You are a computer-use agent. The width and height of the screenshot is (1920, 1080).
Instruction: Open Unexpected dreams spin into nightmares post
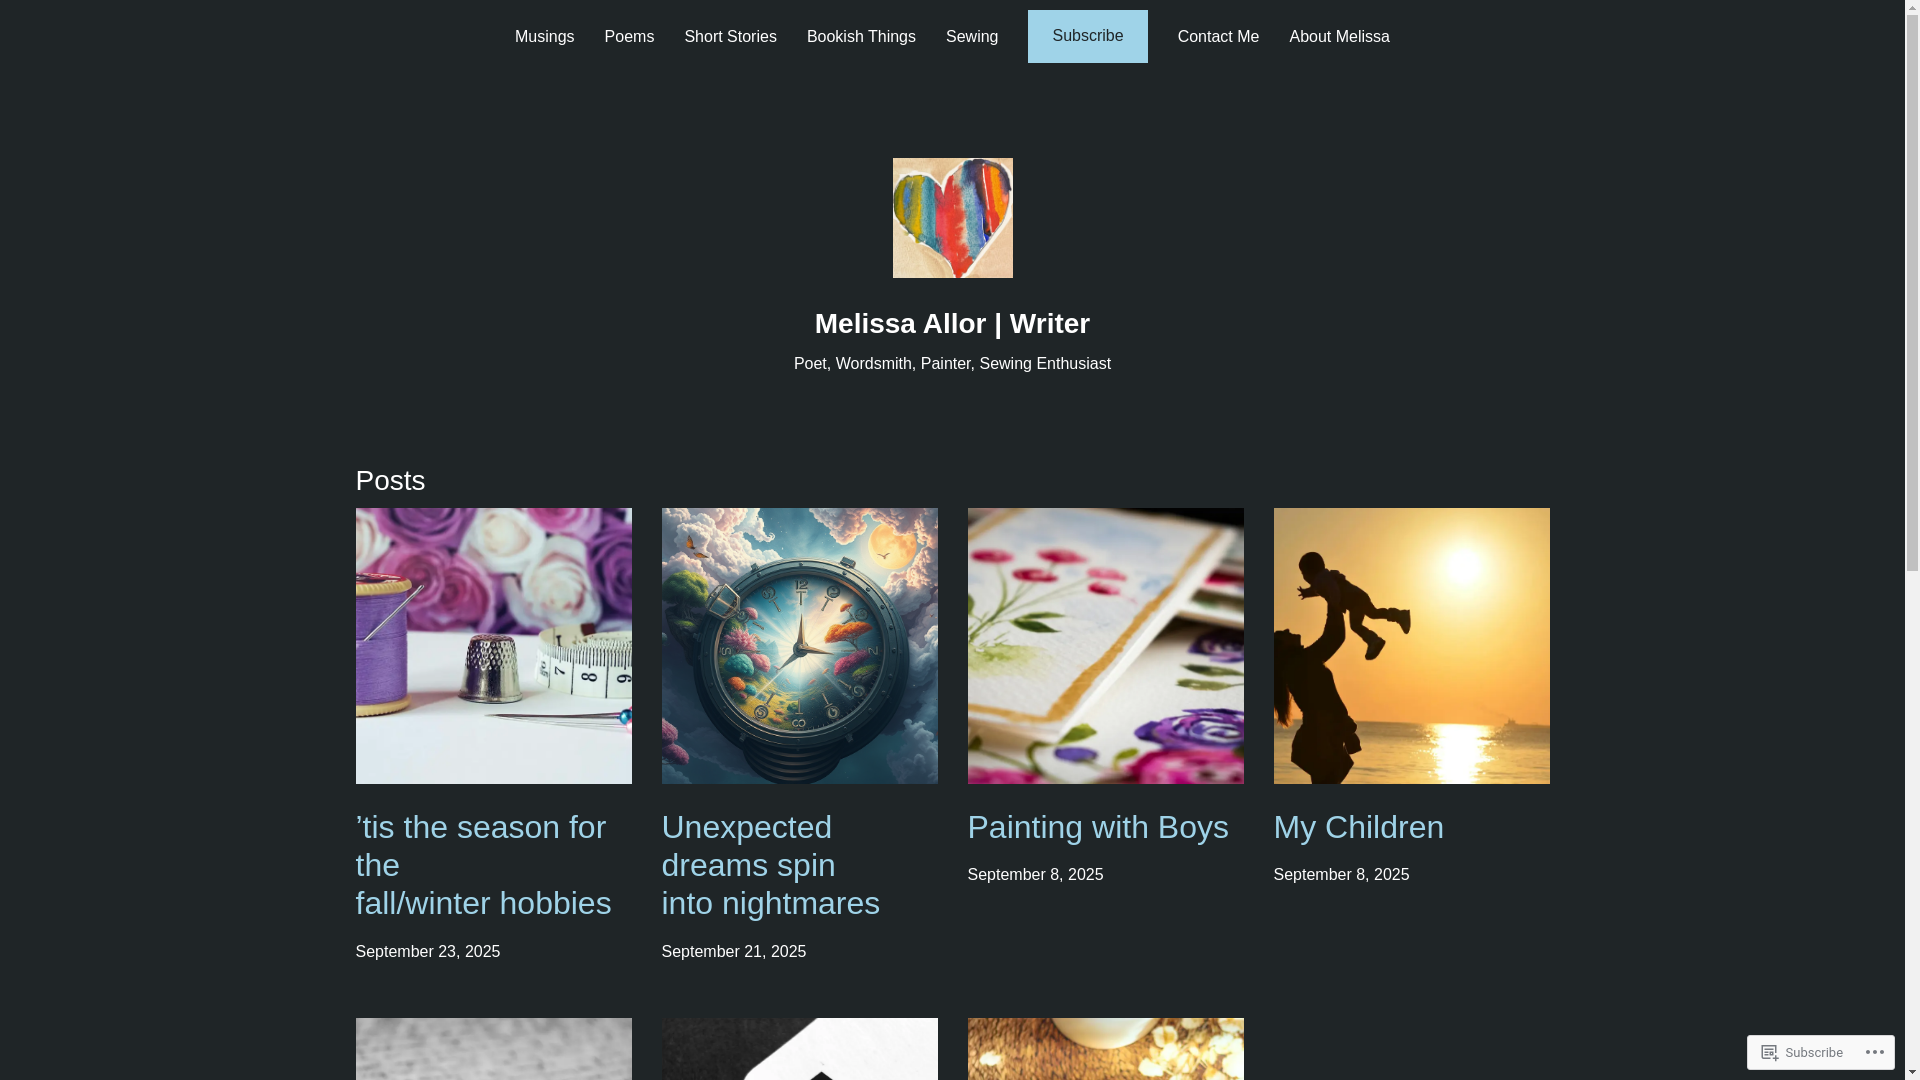click(x=771, y=865)
